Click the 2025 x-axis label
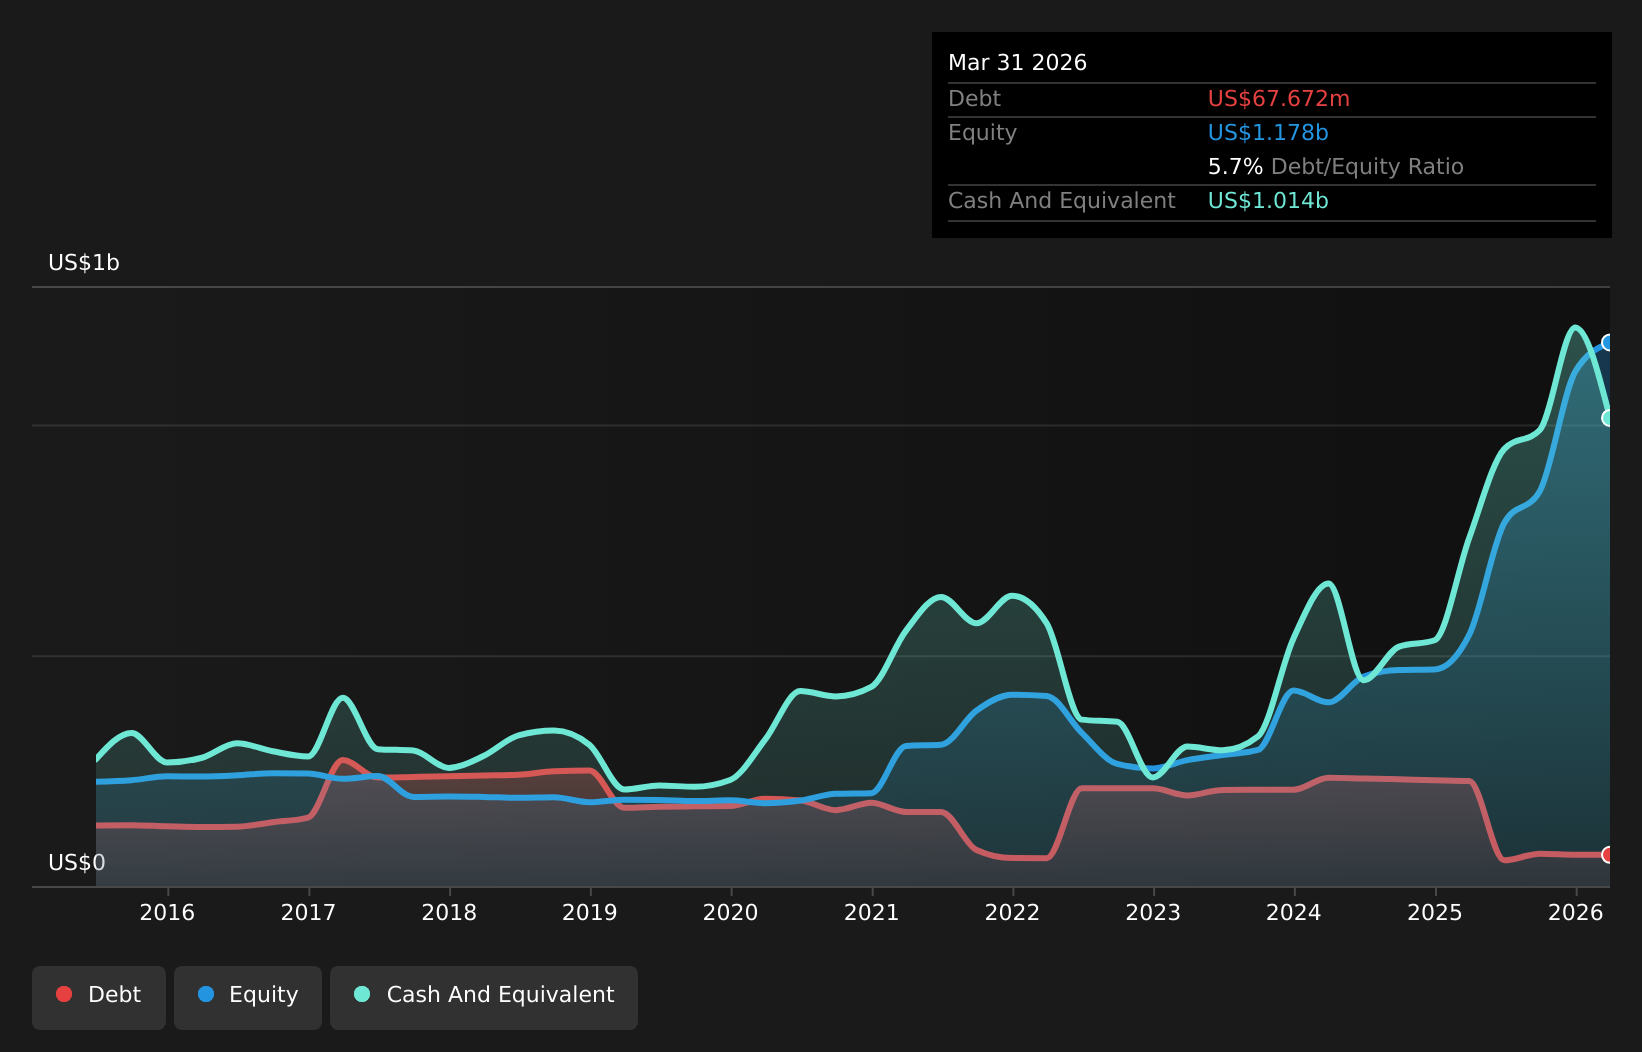Screen dimensions: 1642x1052 pyautogui.click(x=1435, y=912)
